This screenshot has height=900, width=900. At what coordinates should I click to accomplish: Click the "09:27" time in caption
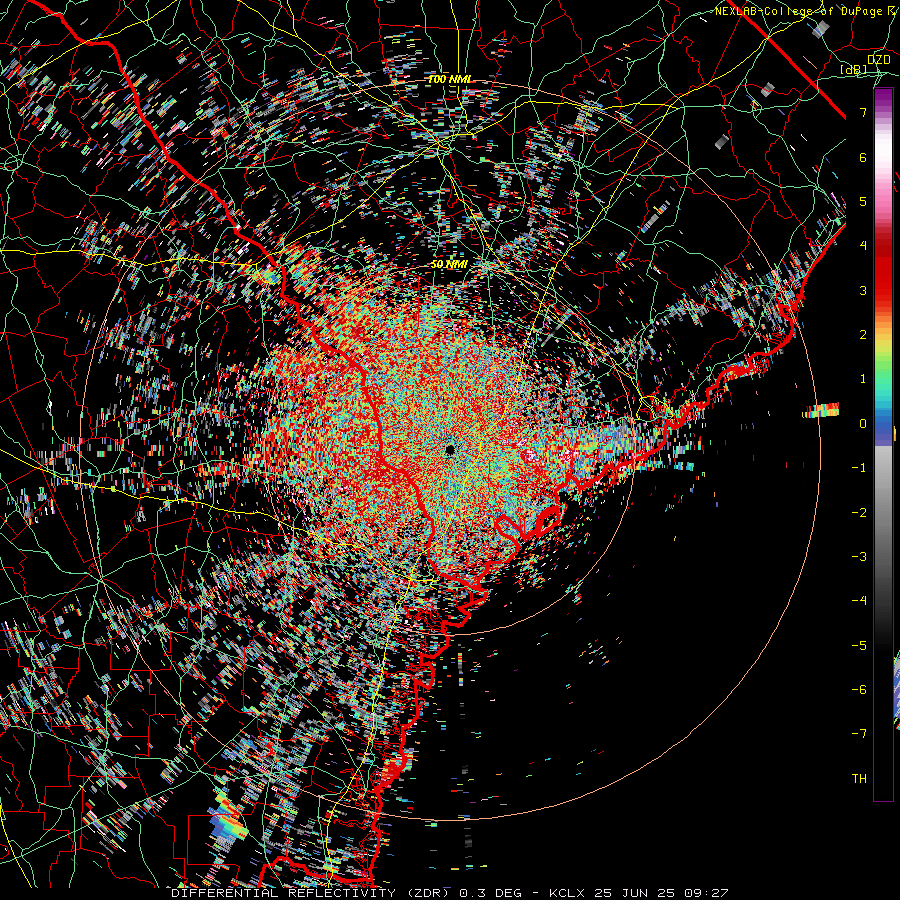click(x=706, y=893)
